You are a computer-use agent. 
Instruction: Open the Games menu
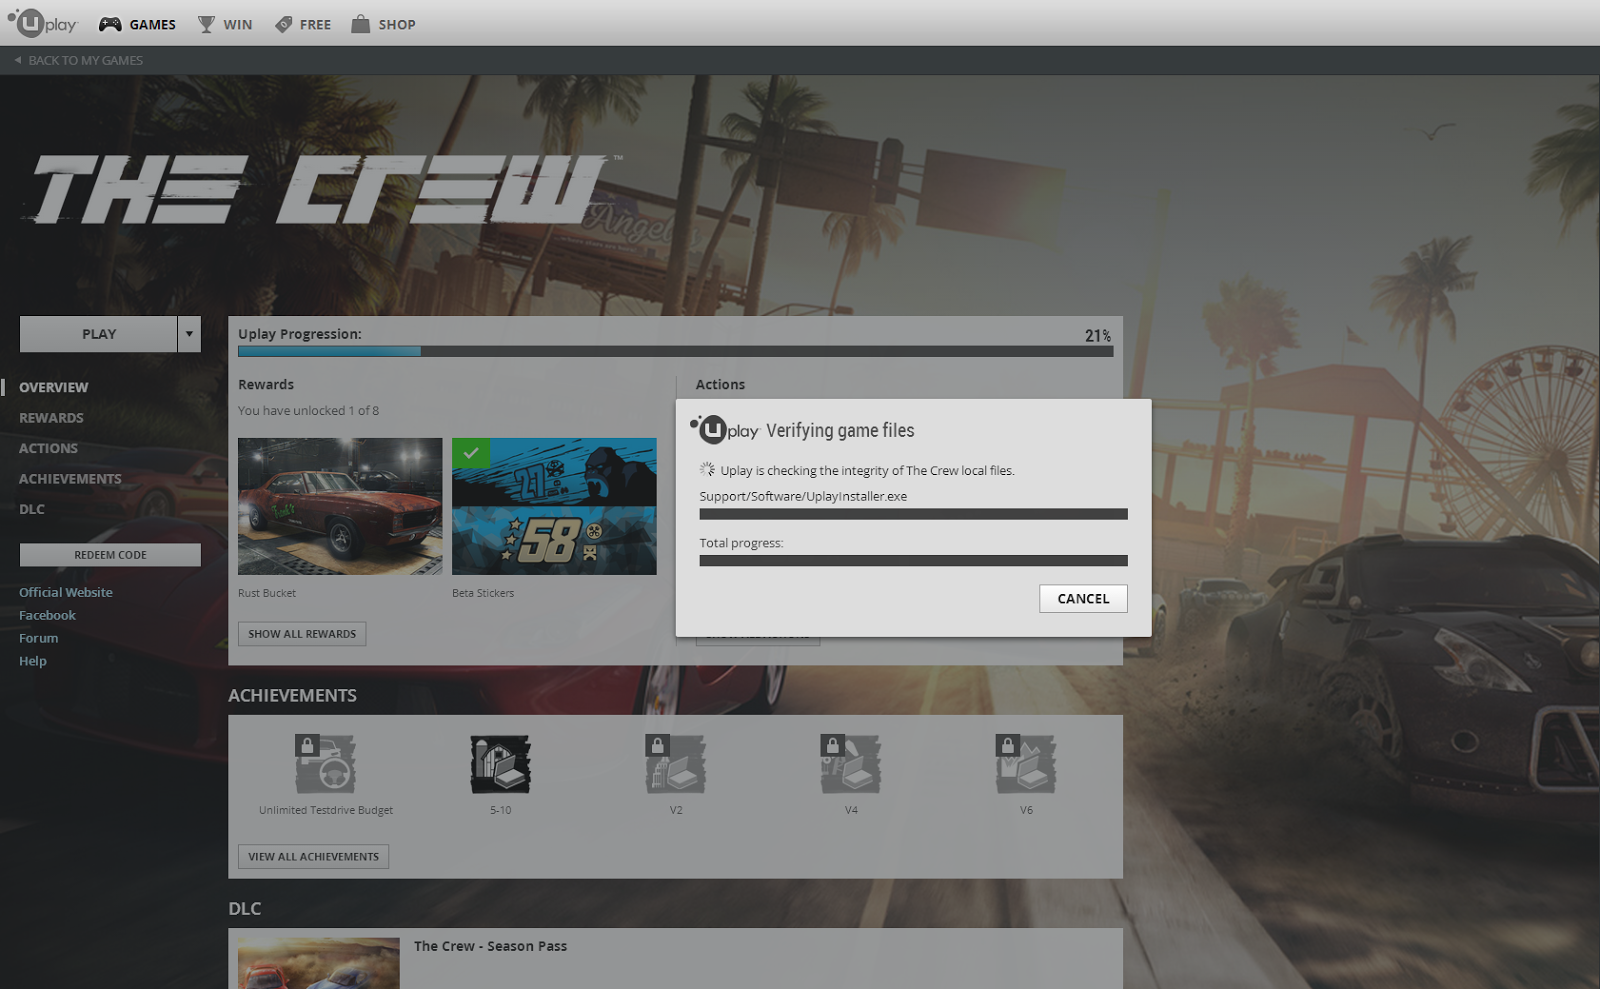[138, 24]
